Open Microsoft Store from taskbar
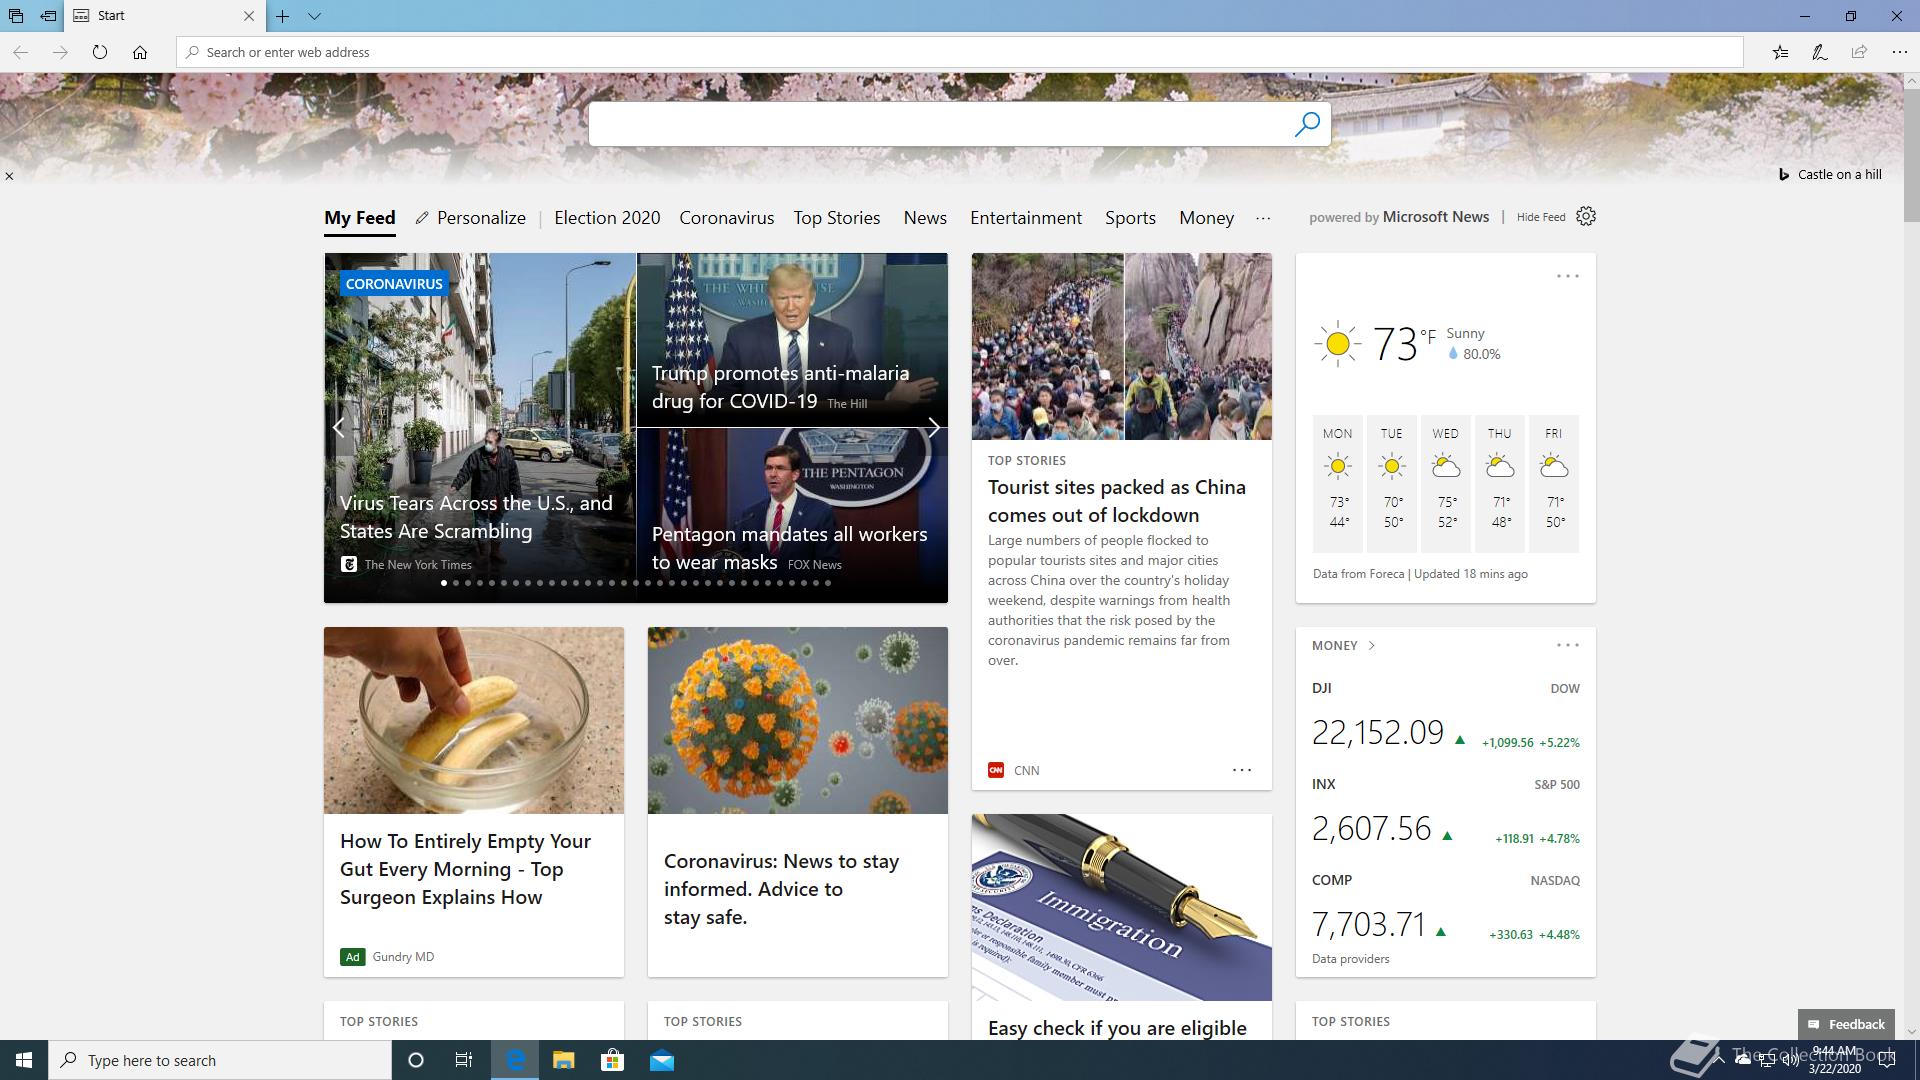The image size is (1920, 1080). (612, 1060)
